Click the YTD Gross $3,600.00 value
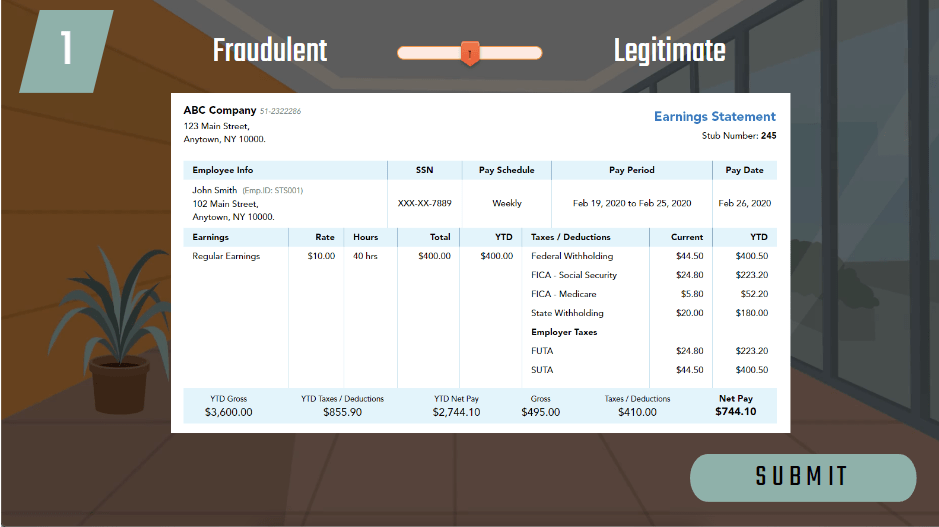This screenshot has height=527, width=939. coord(228,411)
